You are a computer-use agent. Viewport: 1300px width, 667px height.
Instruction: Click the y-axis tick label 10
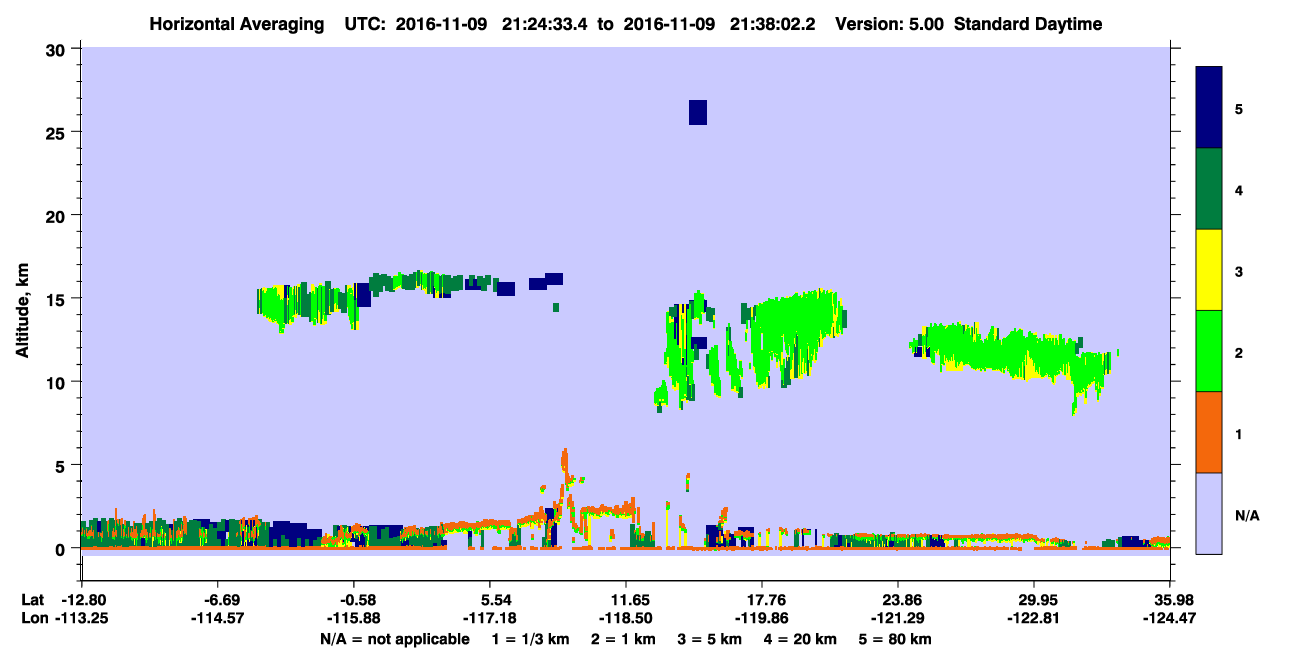57,382
